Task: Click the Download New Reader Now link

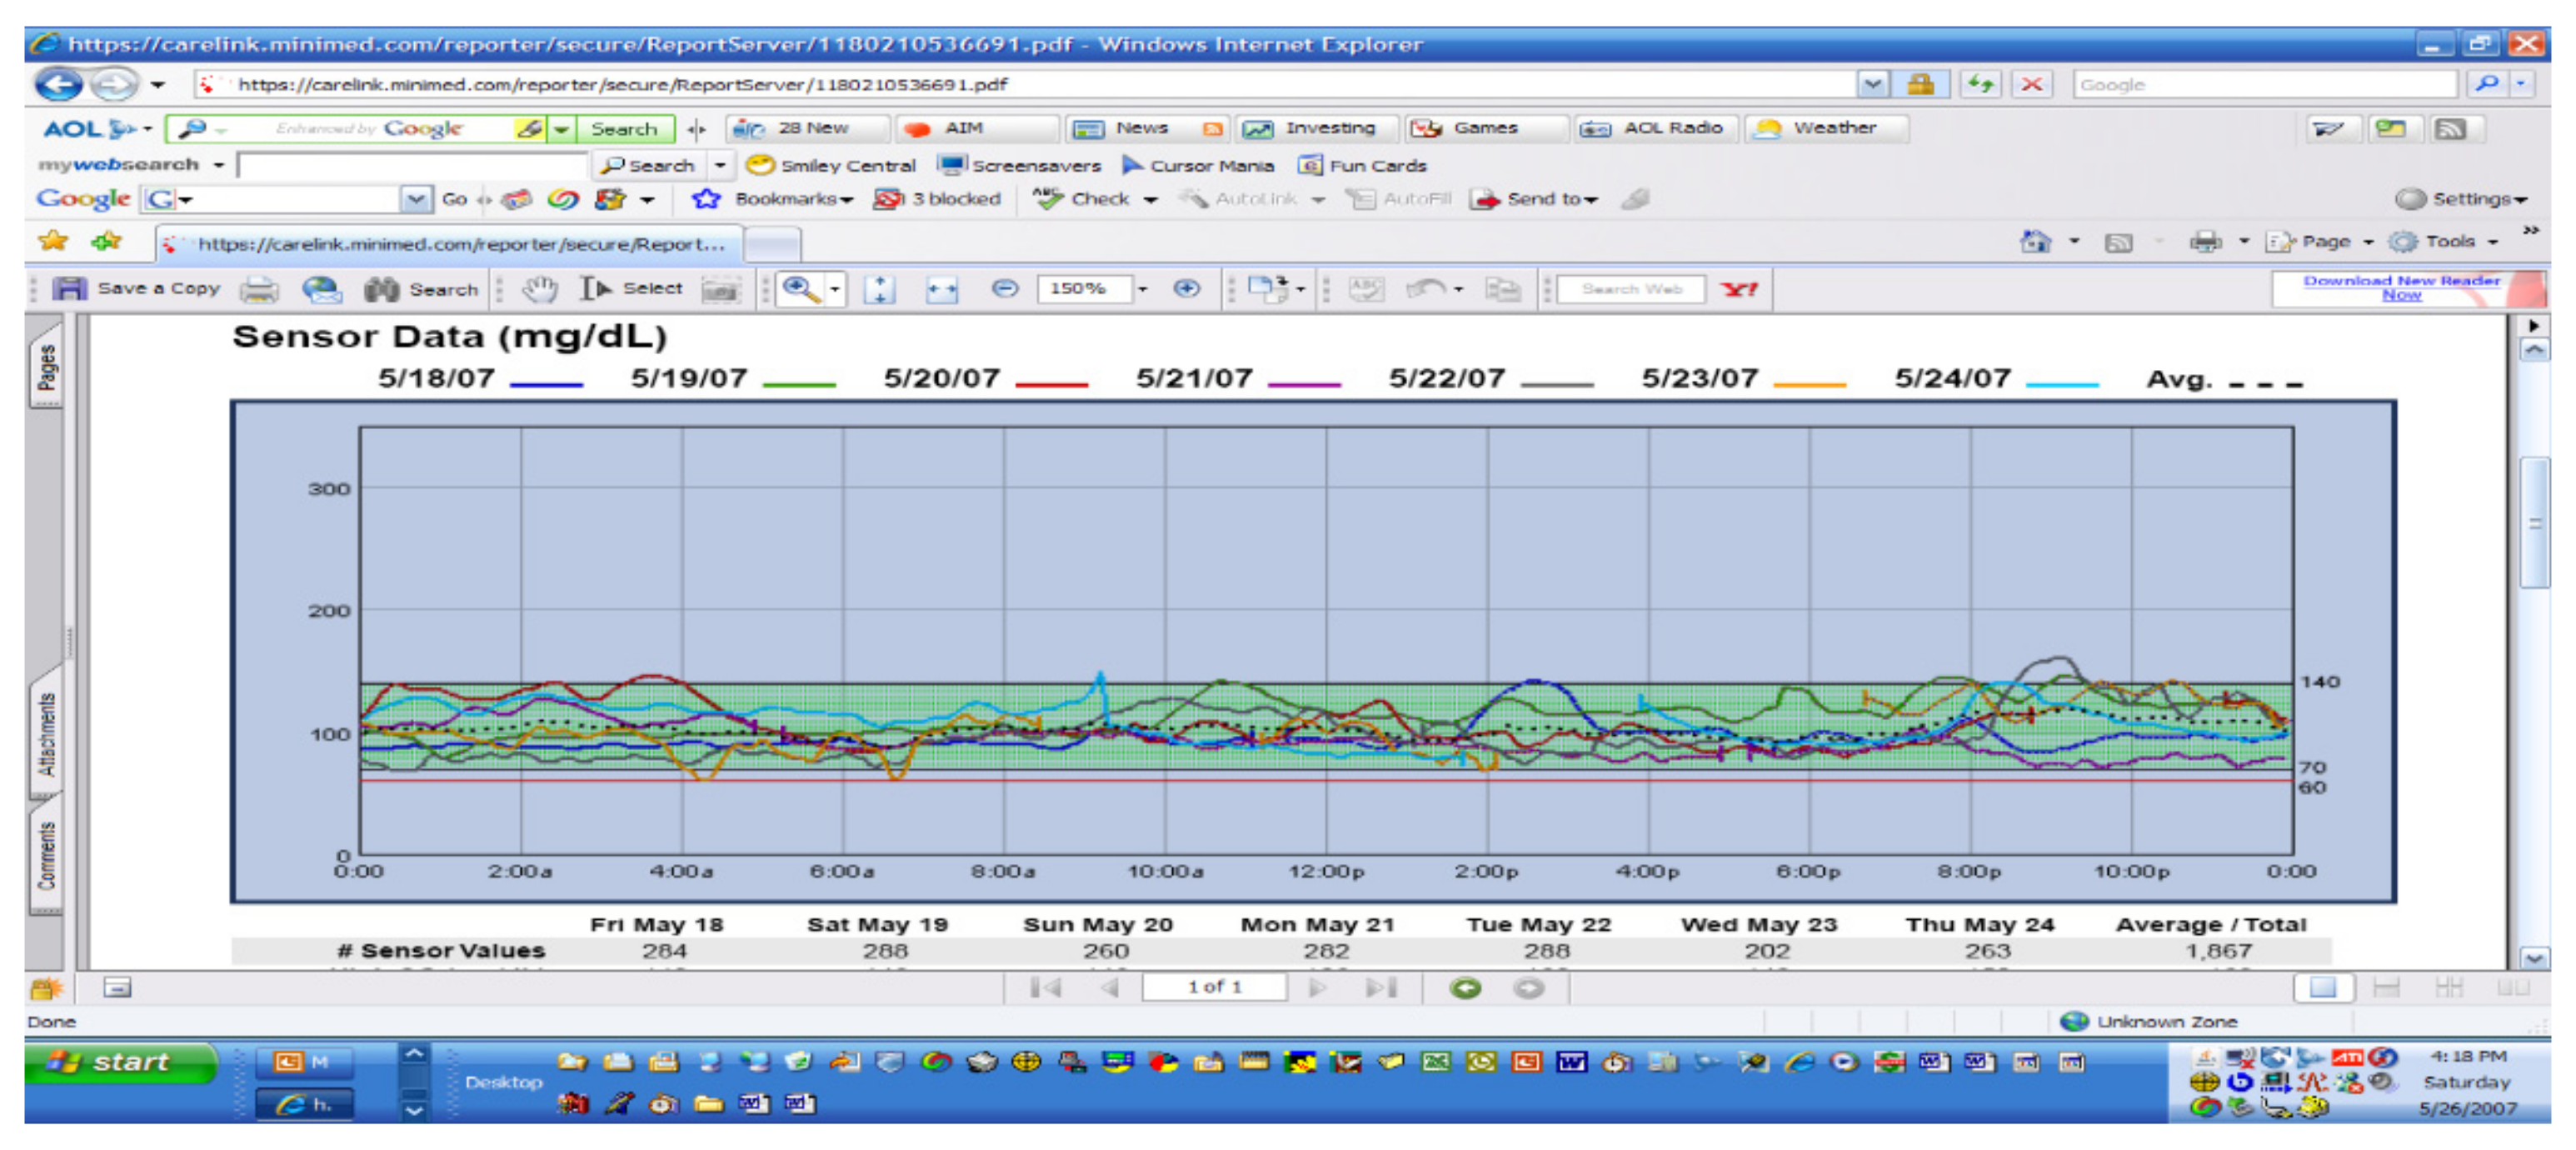Action: click(x=2401, y=288)
